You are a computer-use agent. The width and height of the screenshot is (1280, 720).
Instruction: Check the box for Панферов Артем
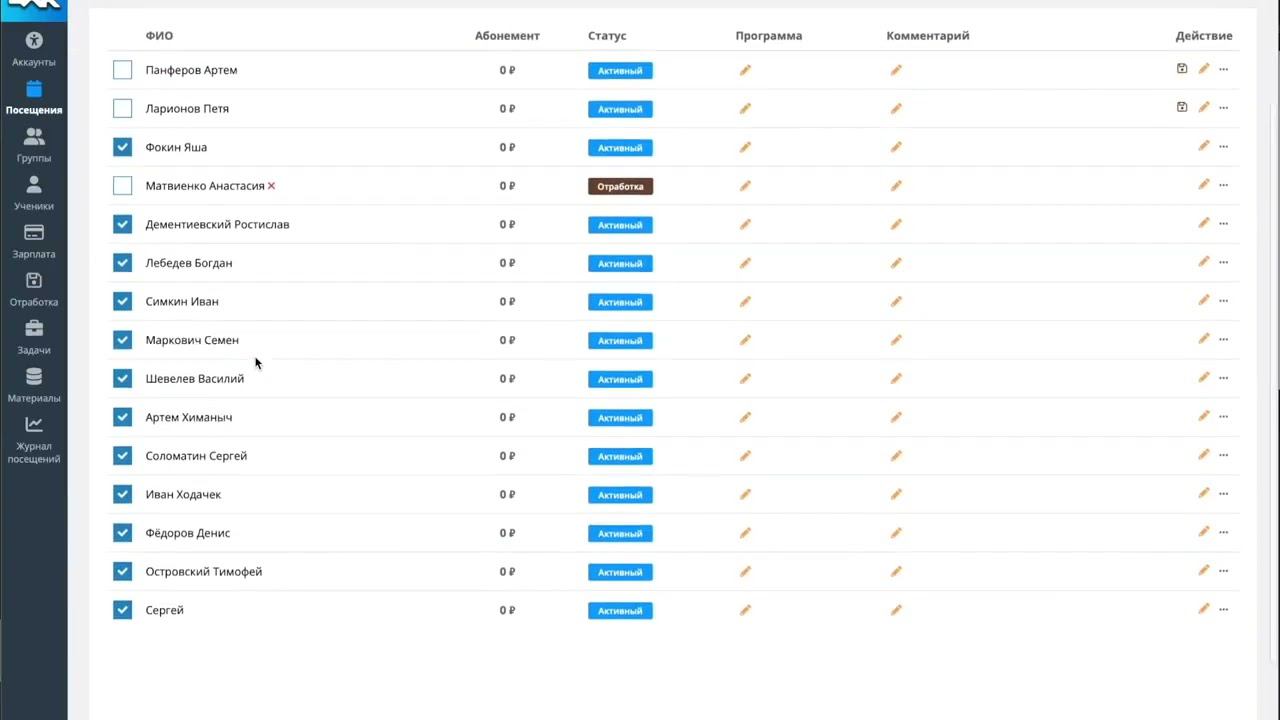click(122, 70)
